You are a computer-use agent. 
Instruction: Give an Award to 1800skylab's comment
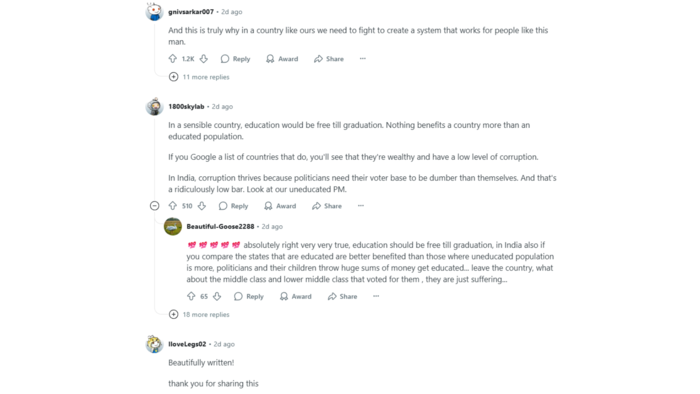pos(280,206)
